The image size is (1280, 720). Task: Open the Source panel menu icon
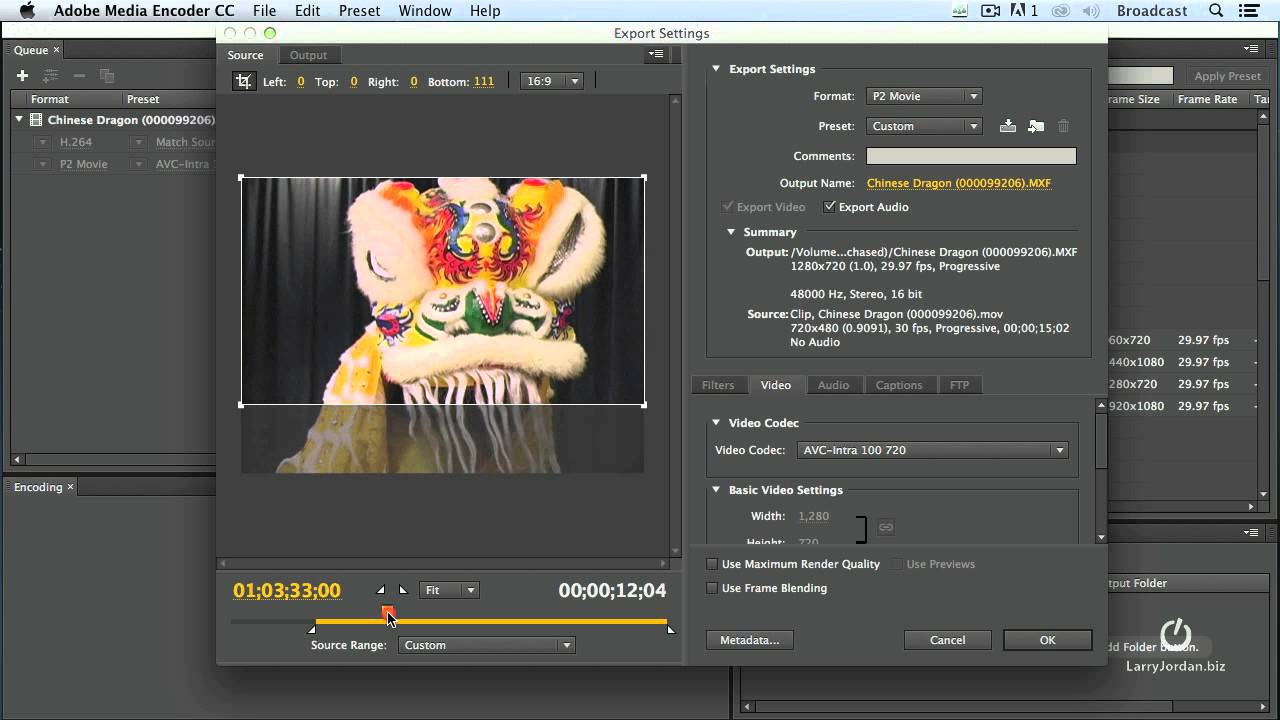click(x=656, y=54)
